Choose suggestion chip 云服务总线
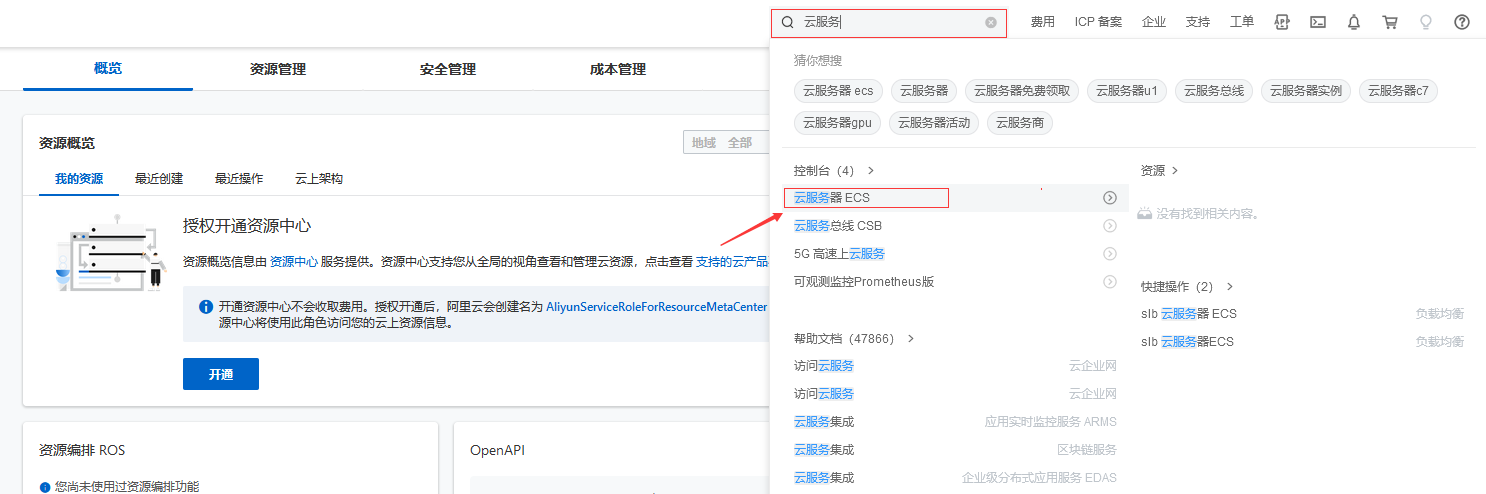Viewport: 1486px width, 494px height. tap(1214, 91)
